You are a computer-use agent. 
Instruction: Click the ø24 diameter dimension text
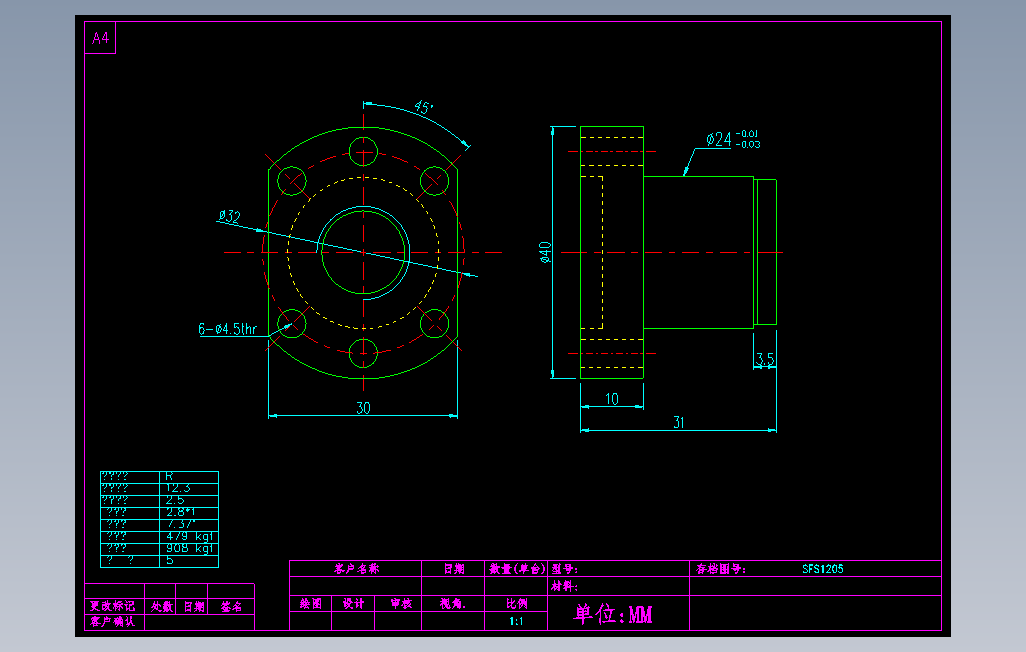coord(718,139)
